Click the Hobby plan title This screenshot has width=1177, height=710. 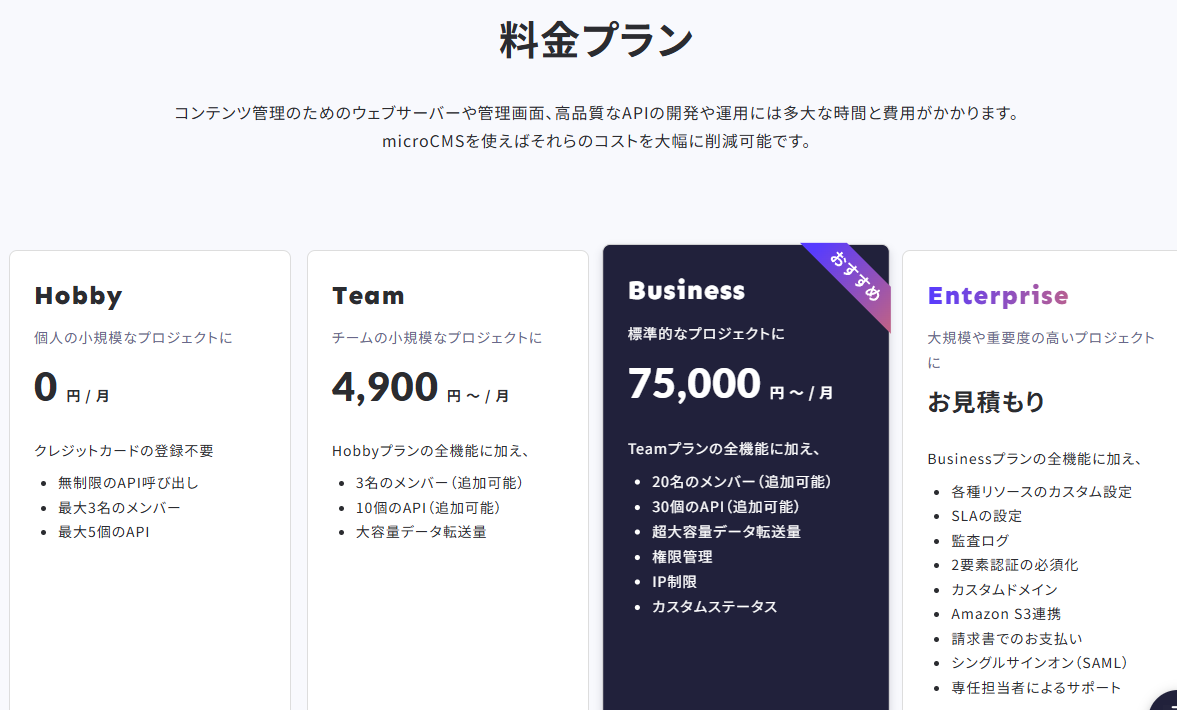(78, 296)
